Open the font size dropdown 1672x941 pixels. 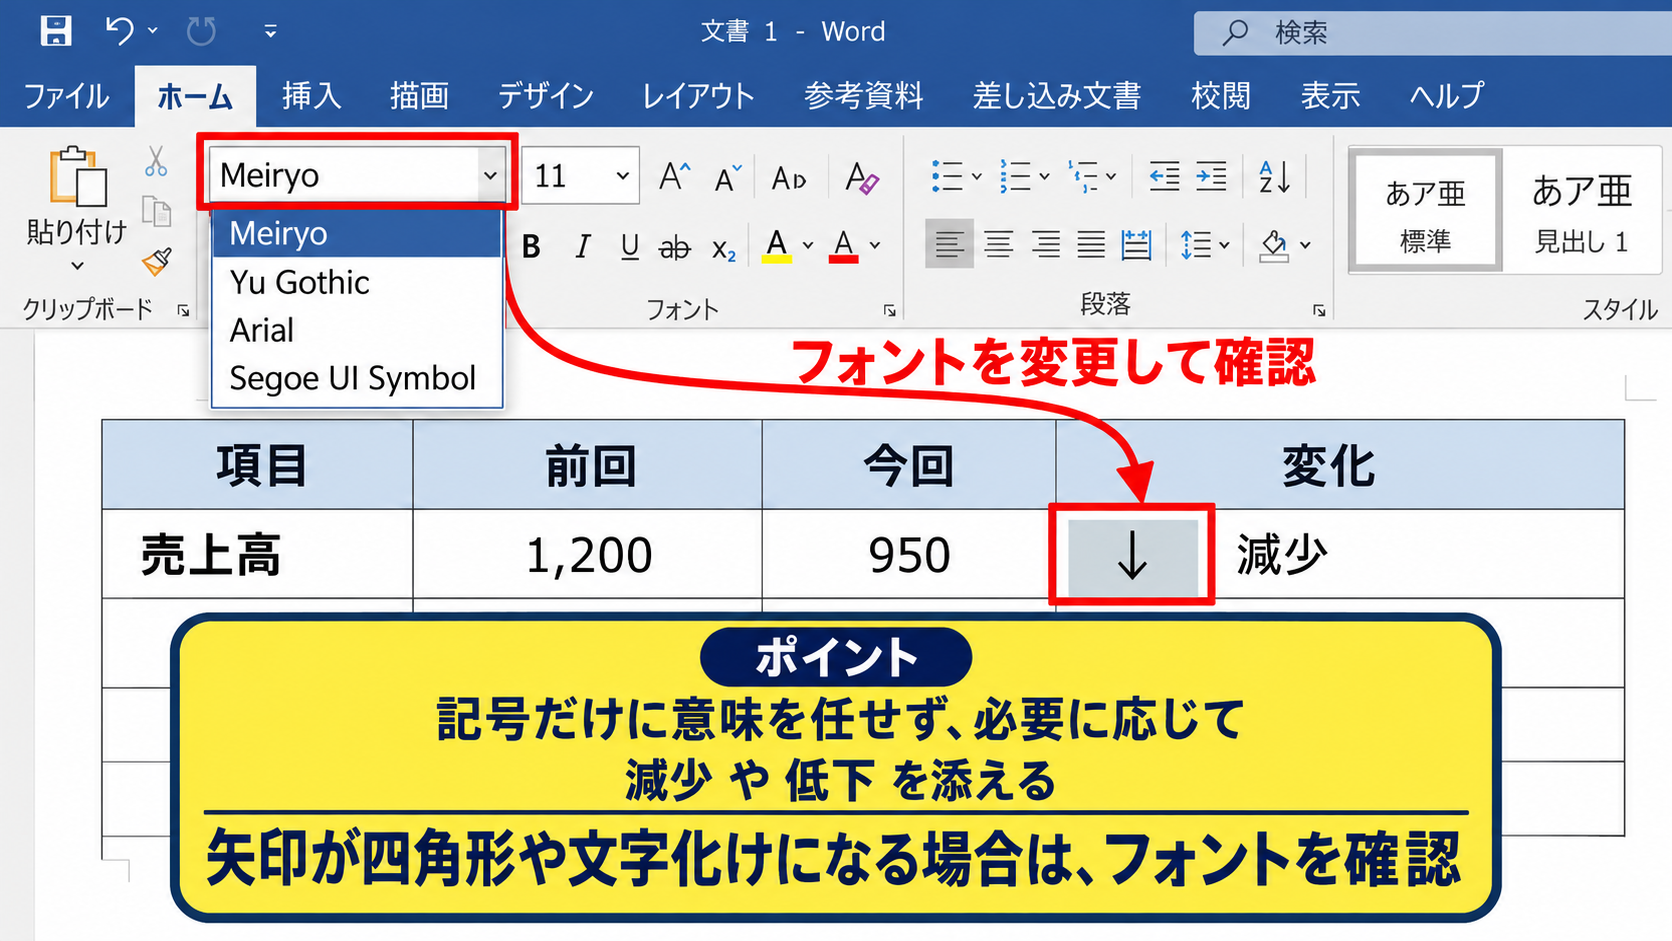pyautogui.click(x=622, y=176)
